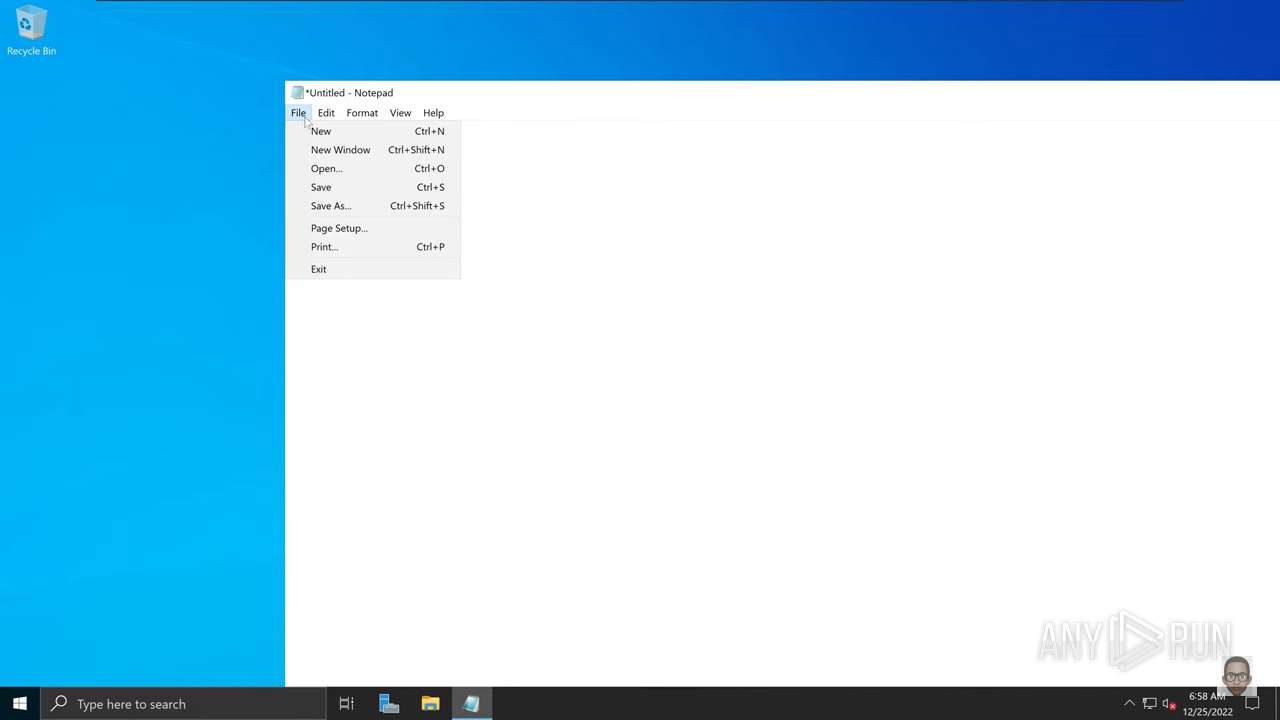This screenshot has height=720, width=1280.
Task: Click the taskbar clock showing 6:58 AM
Action: tap(1207, 704)
